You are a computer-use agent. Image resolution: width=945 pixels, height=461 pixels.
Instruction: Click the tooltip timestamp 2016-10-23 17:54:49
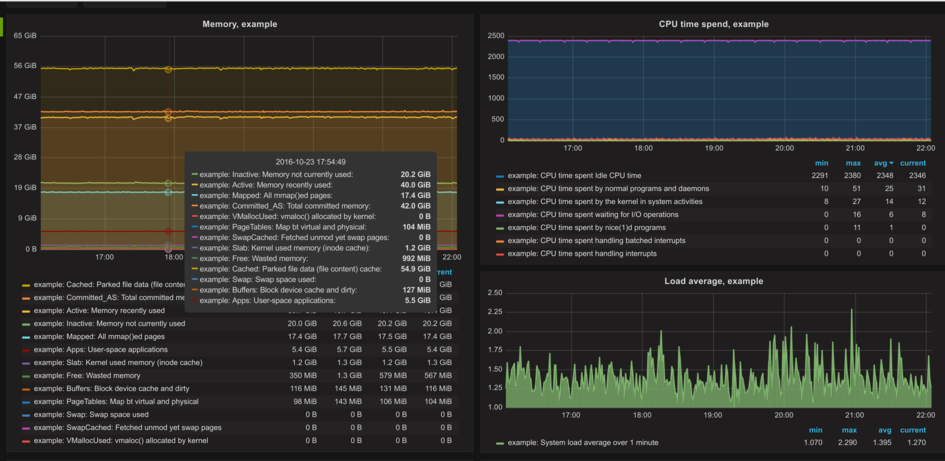310,162
